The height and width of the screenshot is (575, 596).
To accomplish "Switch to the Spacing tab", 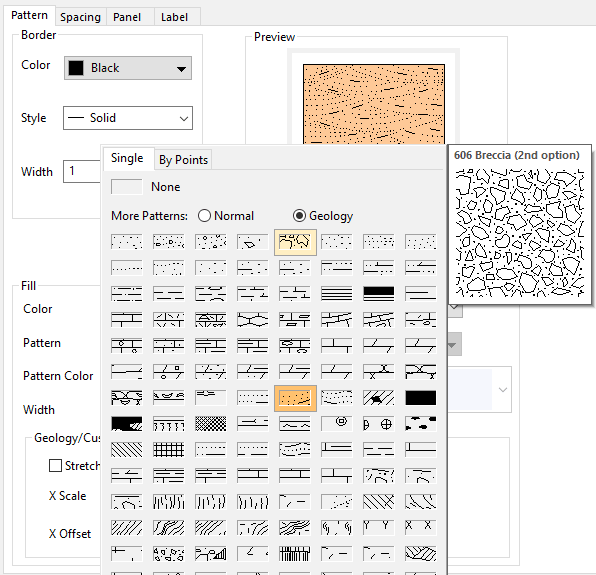I will pos(81,17).
